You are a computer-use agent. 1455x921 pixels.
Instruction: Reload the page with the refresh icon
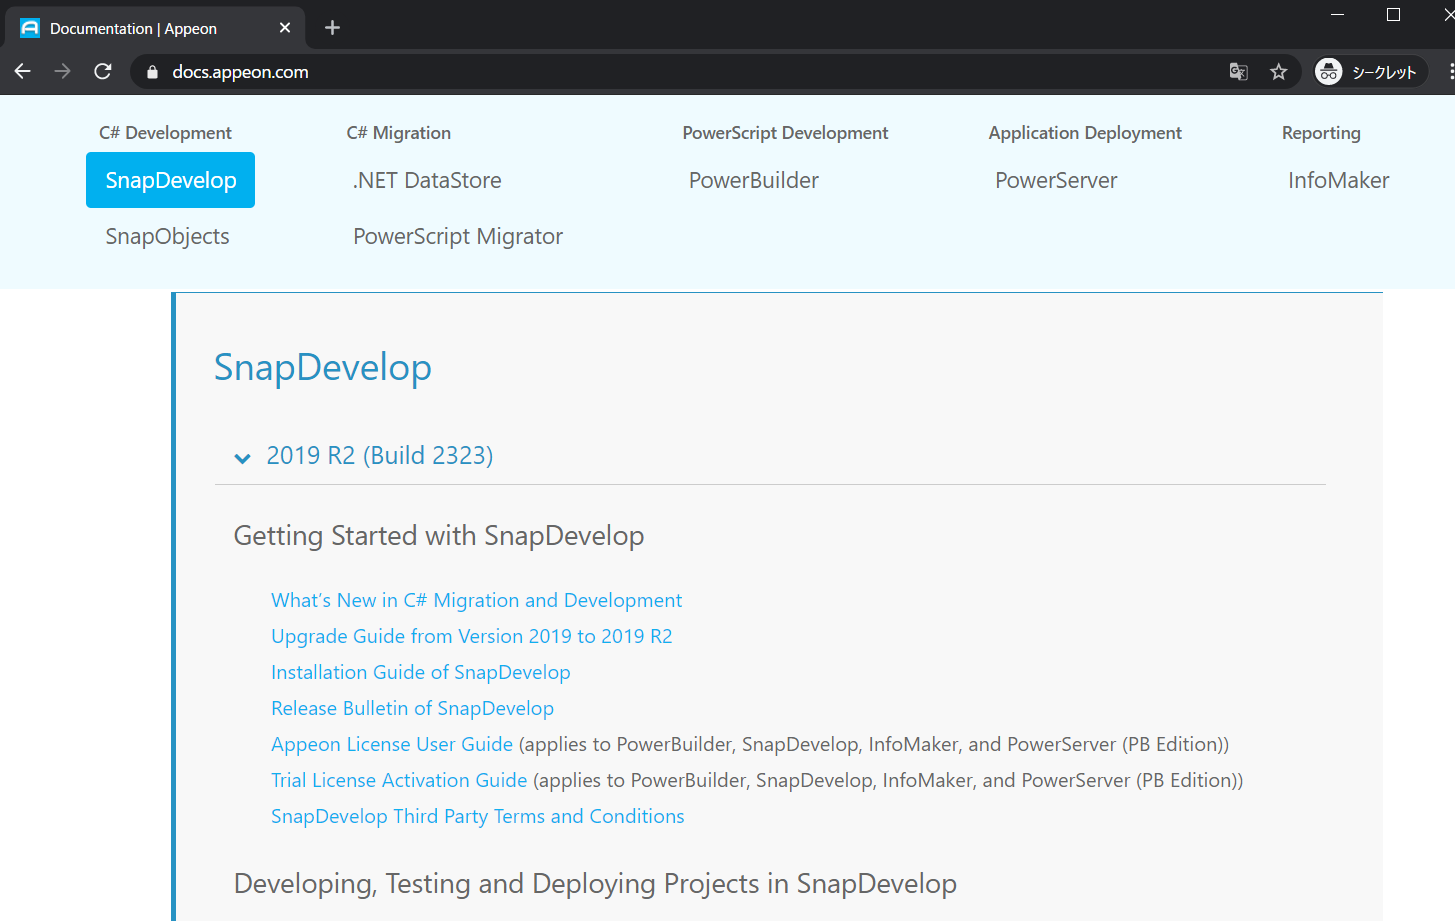pos(103,71)
